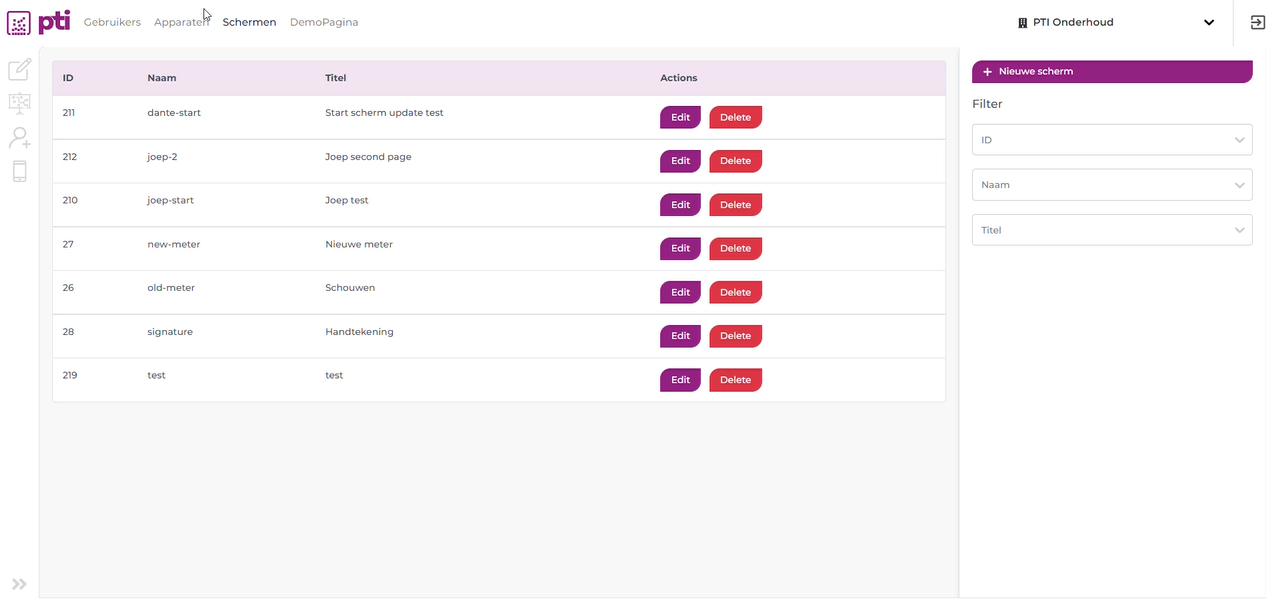The height and width of the screenshot is (600, 1266).
Task: Expand the sidebar with double-chevron icon
Action: point(19,584)
